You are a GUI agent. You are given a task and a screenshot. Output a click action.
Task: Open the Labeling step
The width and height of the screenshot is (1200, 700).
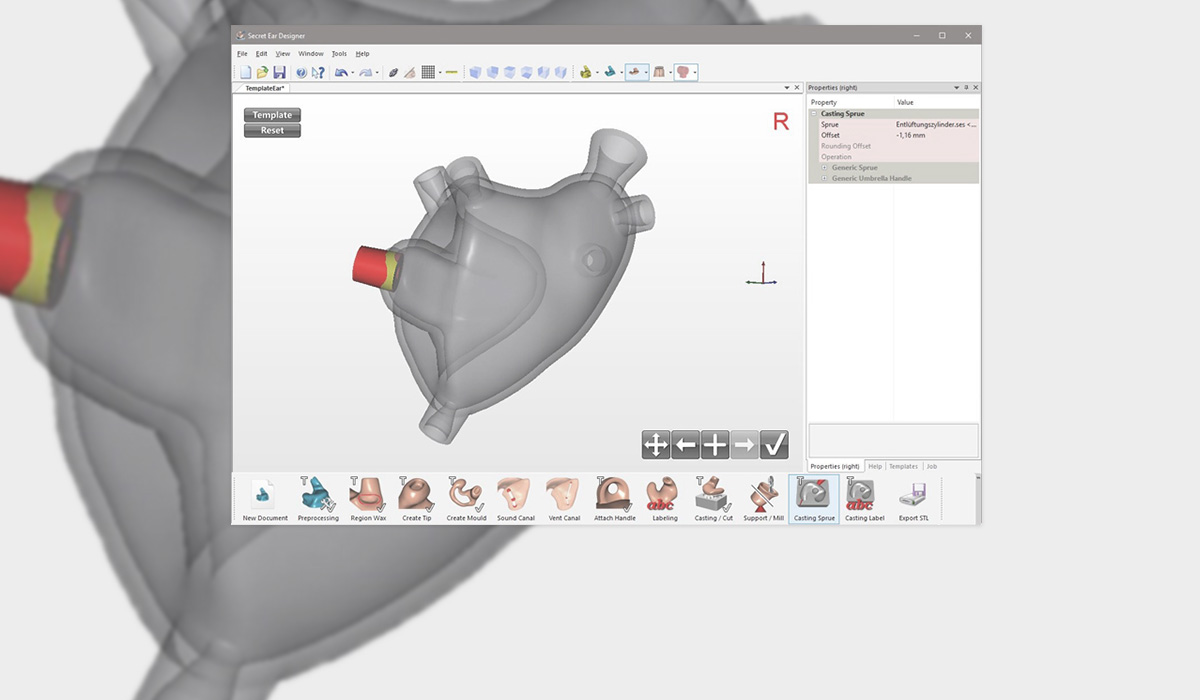[x=664, y=498]
